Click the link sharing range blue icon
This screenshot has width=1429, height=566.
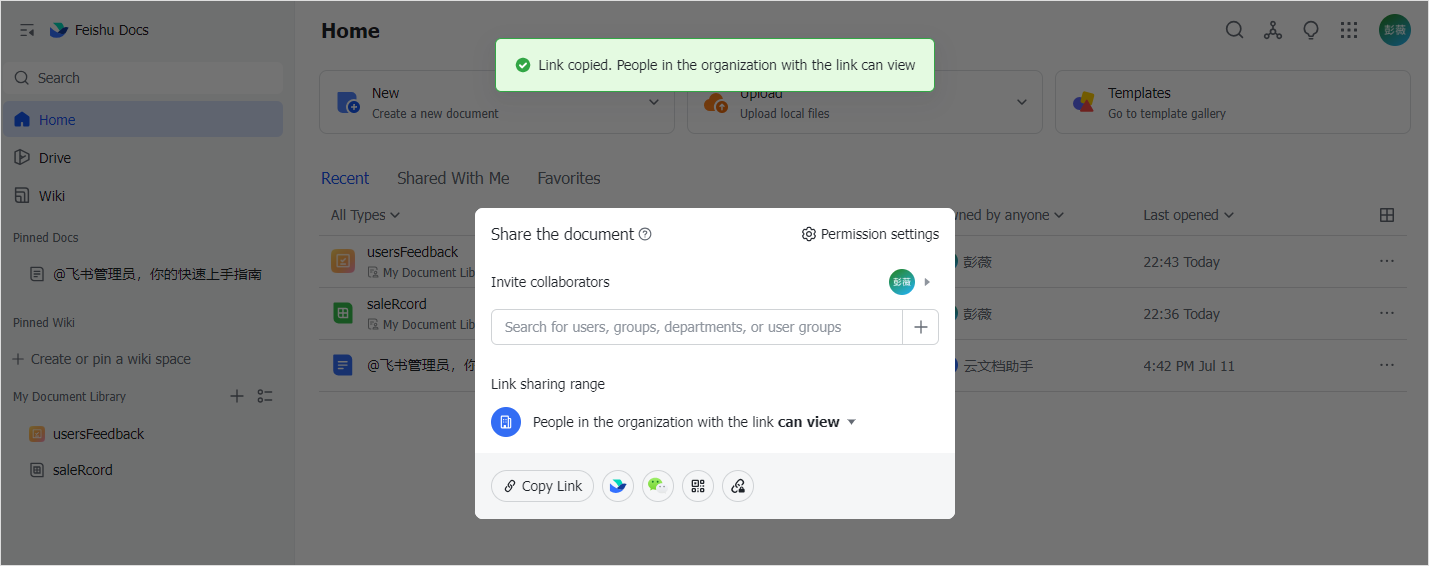pyautogui.click(x=506, y=422)
